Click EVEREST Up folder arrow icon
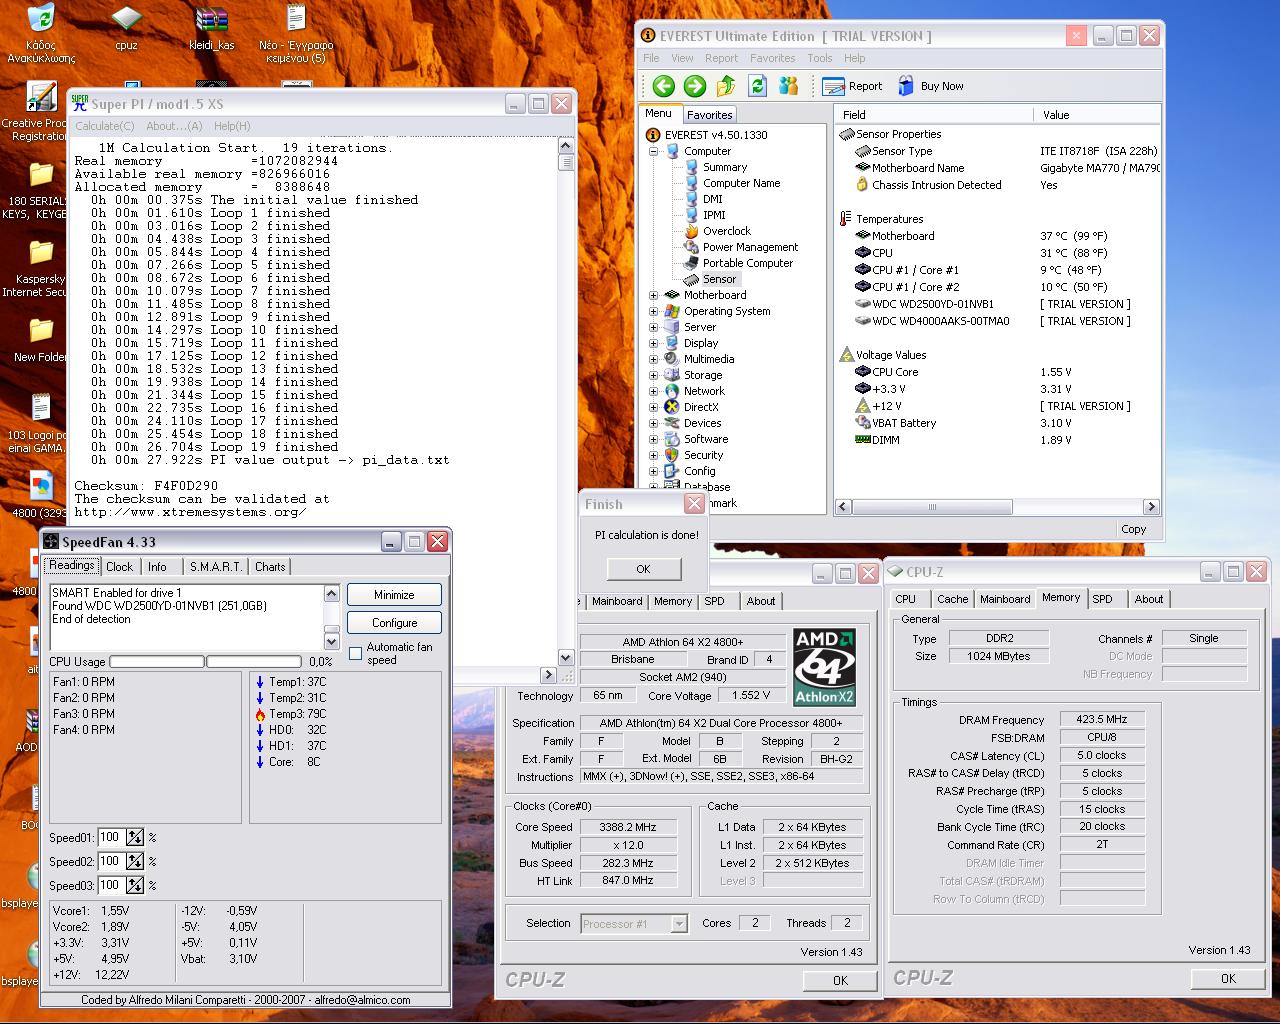The height and width of the screenshot is (1024, 1280). (727, 86)
